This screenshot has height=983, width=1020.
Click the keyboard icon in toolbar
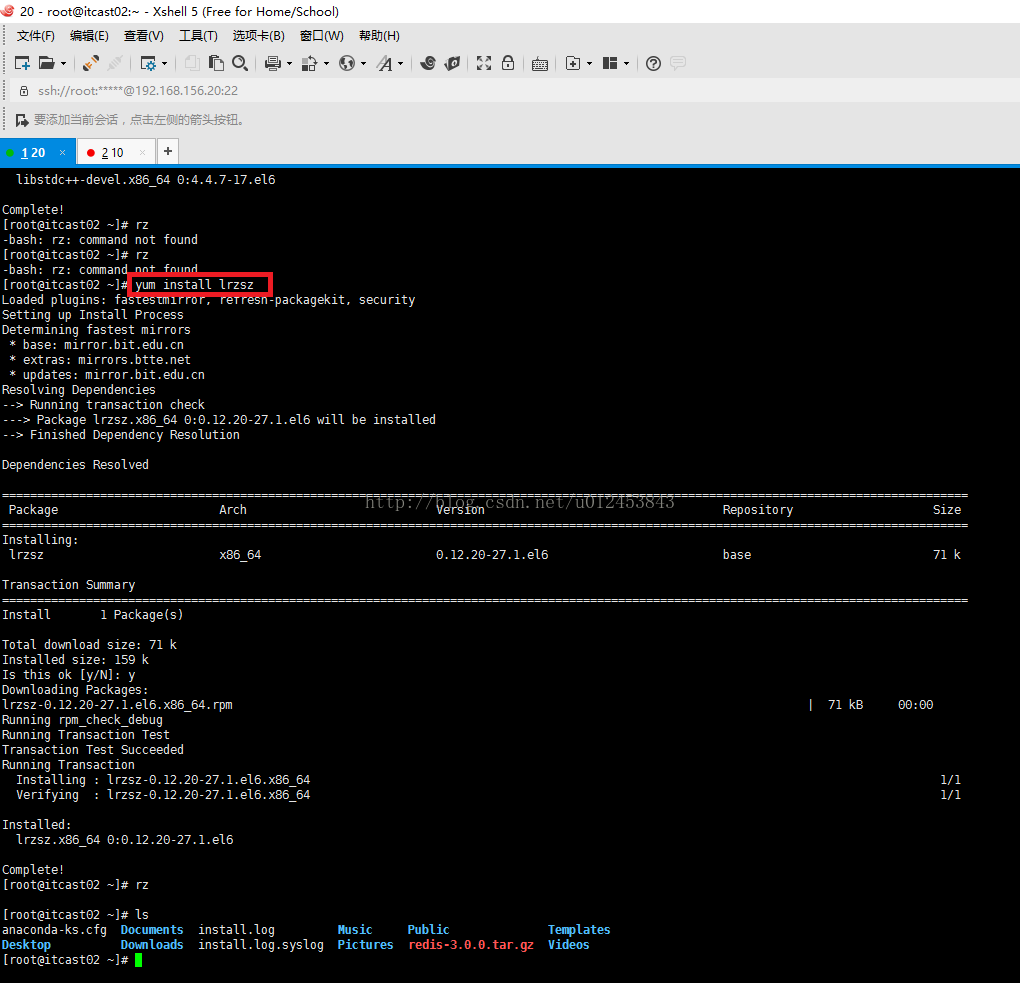pos(540,64)
